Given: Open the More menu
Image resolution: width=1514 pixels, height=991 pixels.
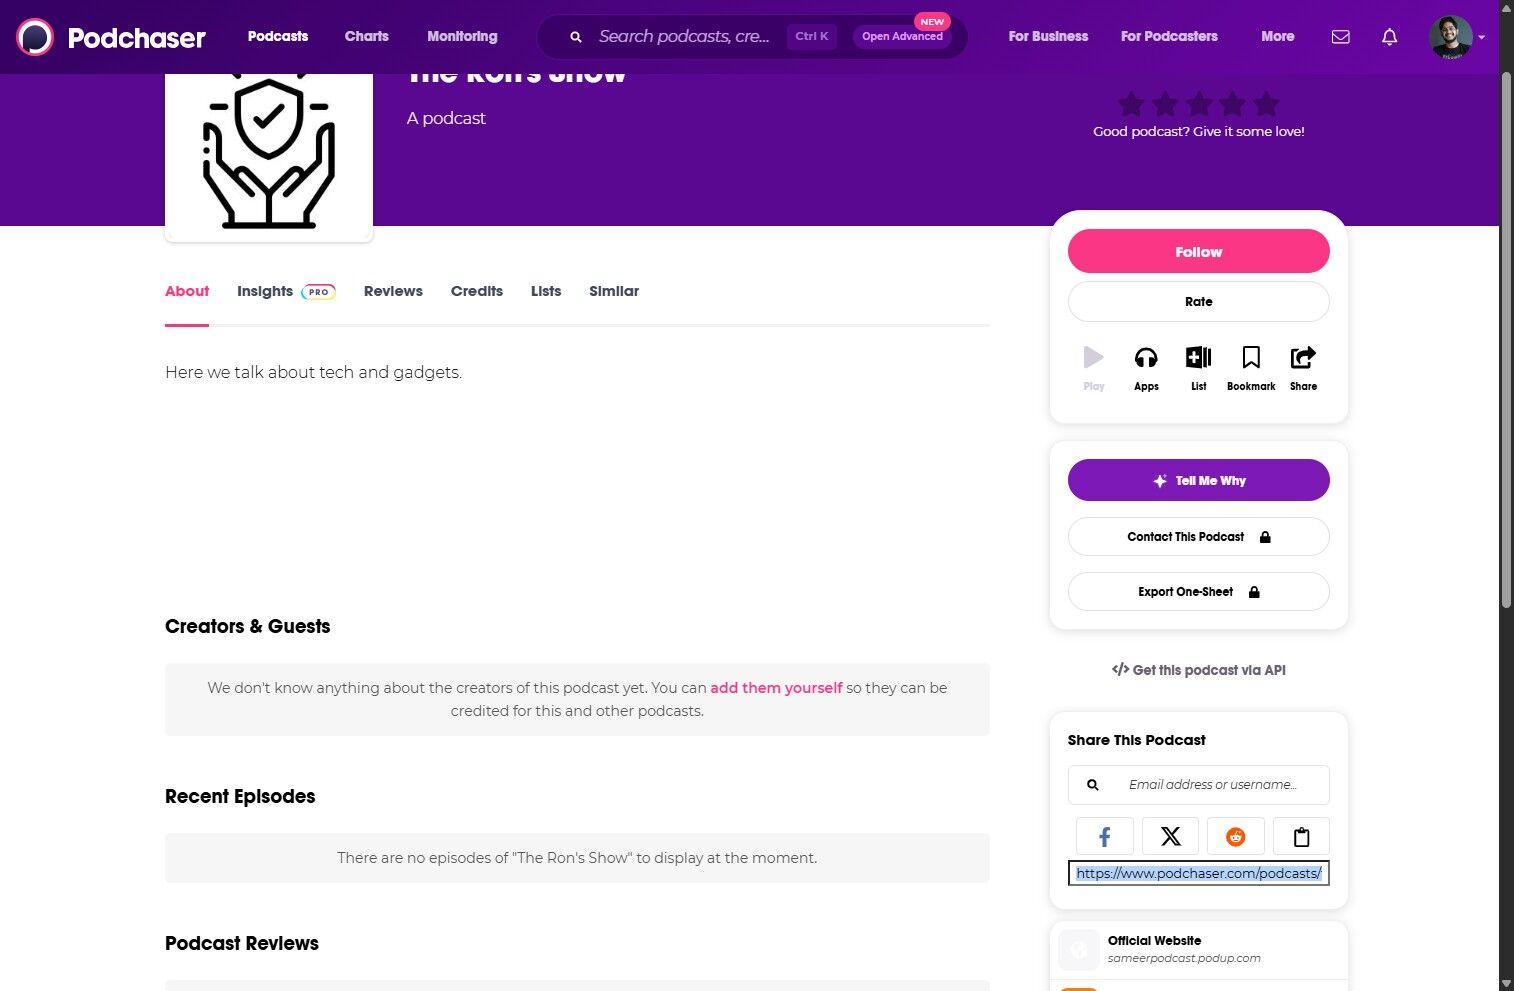Looking at the screenshot, I should point(1277,36).
